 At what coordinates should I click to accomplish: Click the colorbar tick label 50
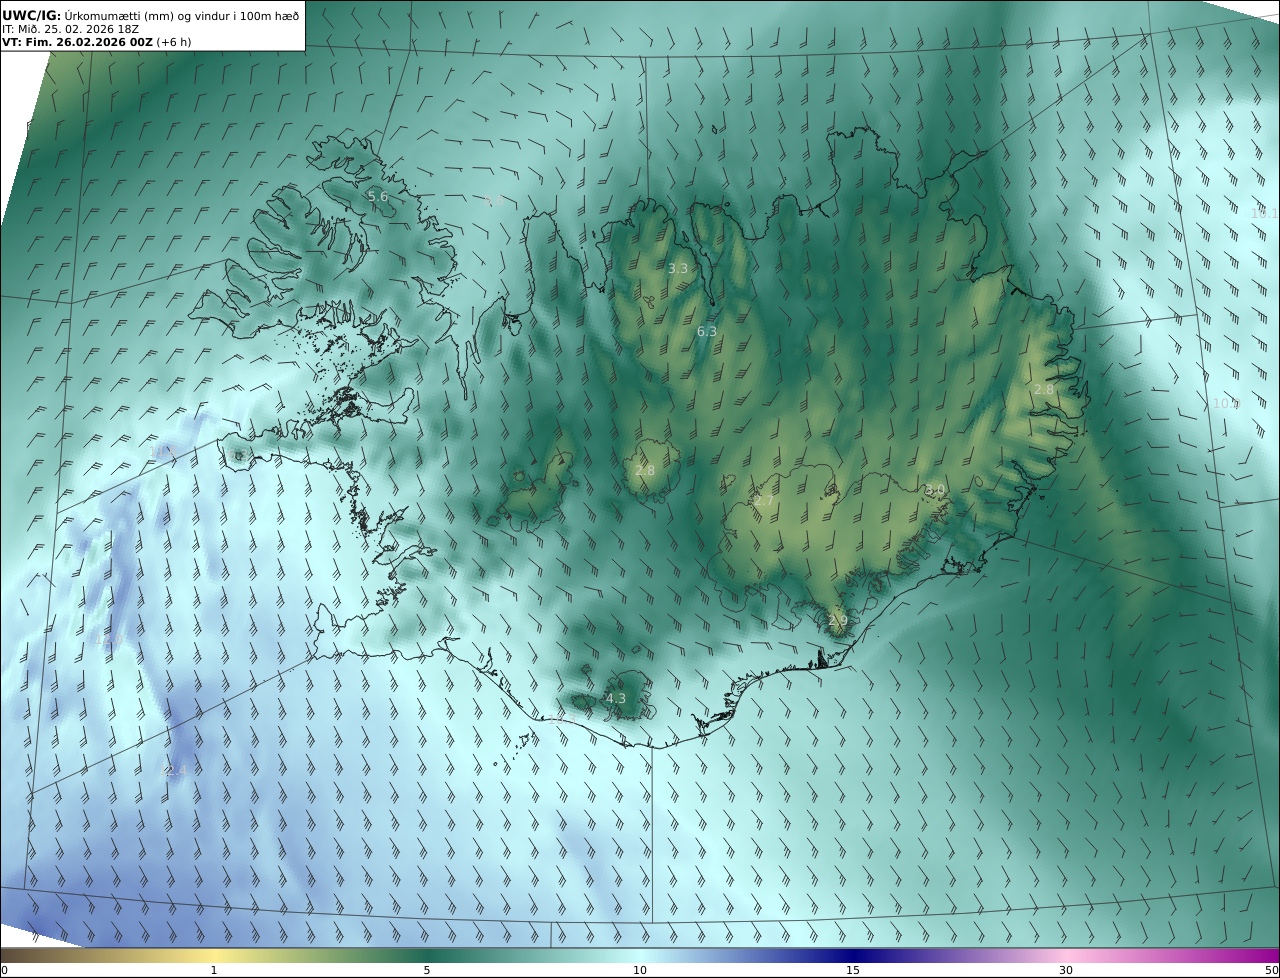click(x=1271, y=970)
